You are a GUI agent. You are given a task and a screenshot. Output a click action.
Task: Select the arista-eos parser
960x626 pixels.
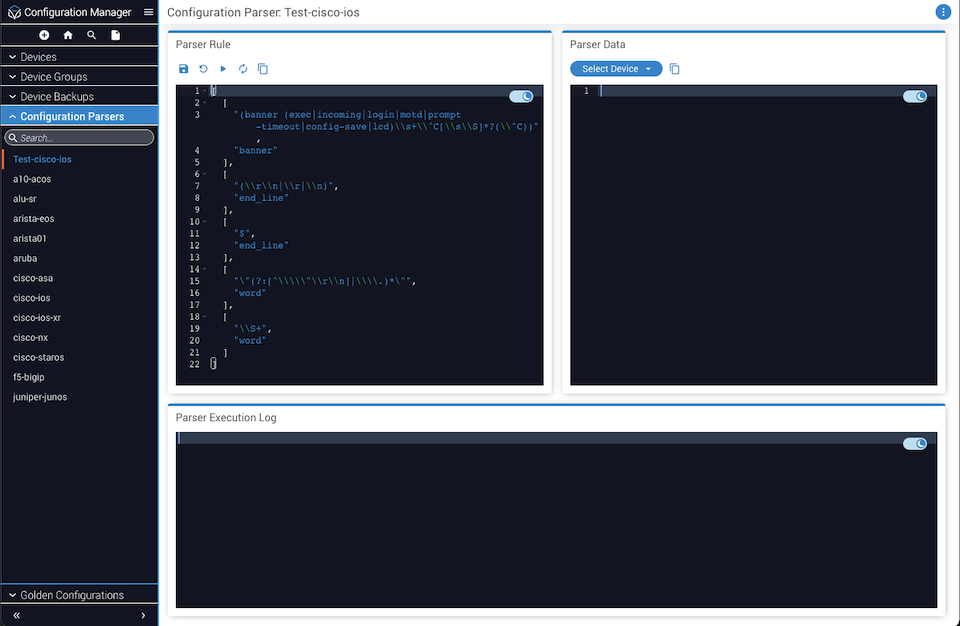coord(34,218)
